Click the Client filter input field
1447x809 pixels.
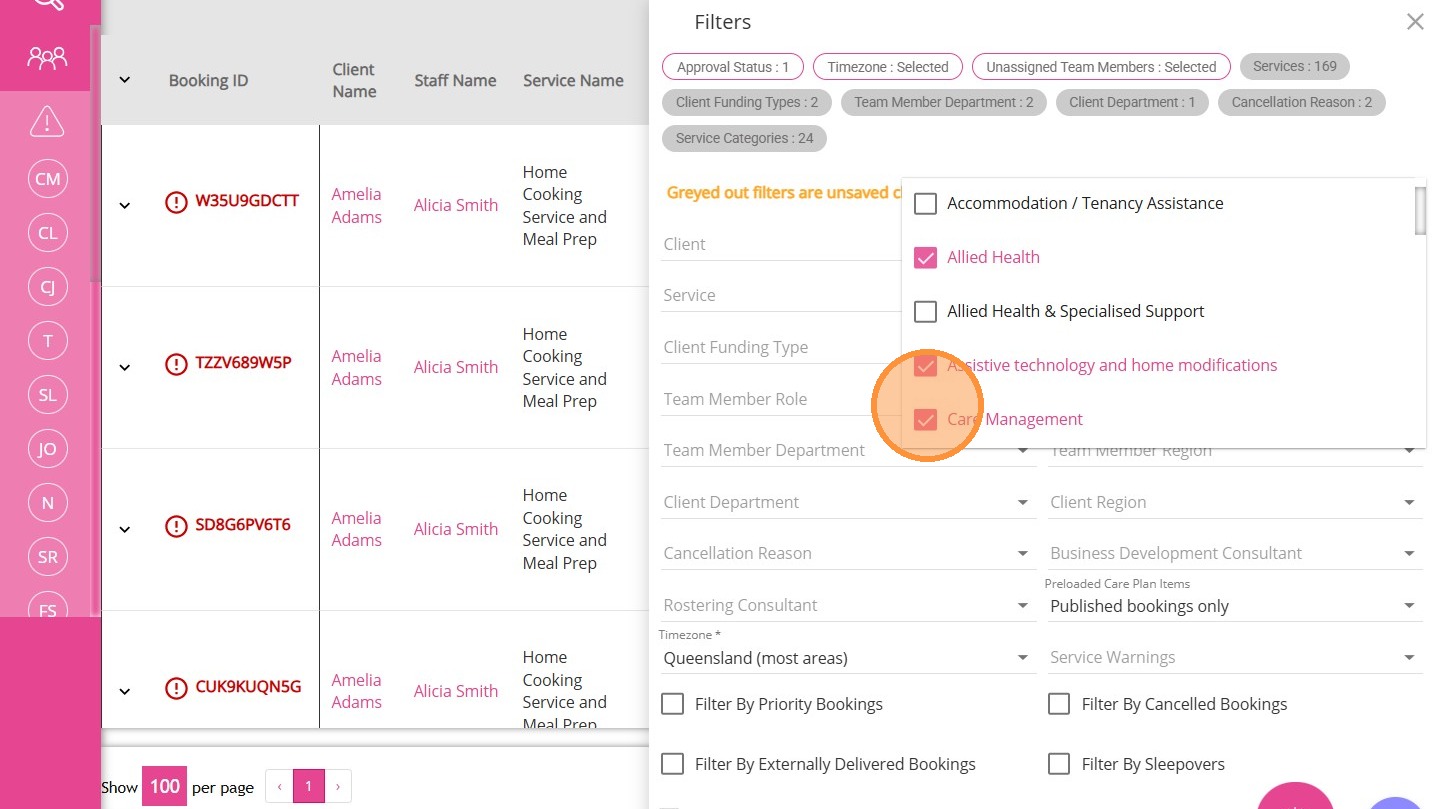pos(780,244)
